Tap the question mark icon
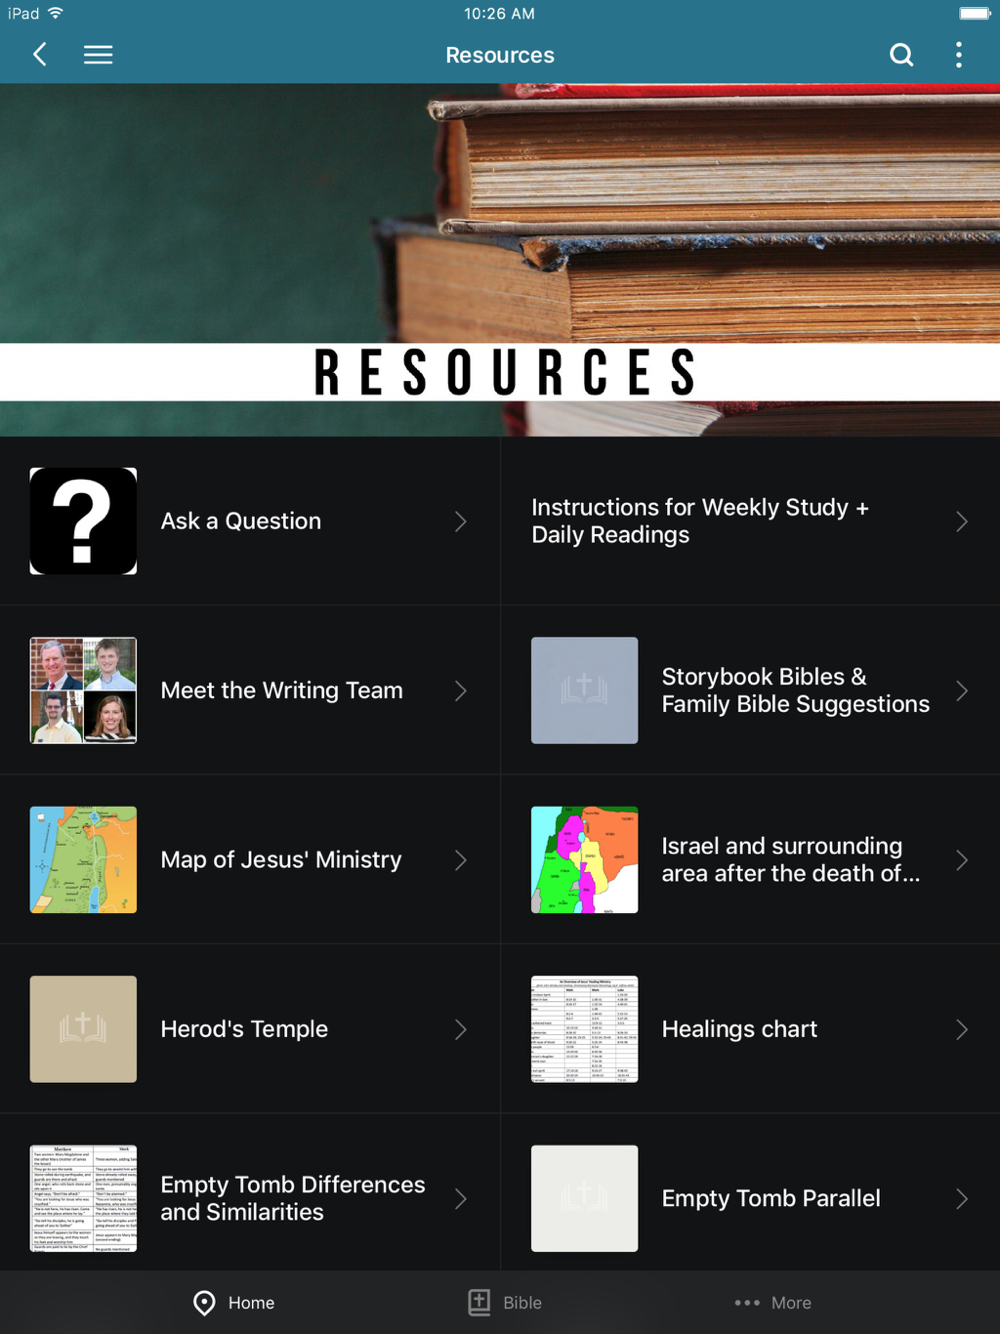1000x1334 pixels. [x=83, y=521]
